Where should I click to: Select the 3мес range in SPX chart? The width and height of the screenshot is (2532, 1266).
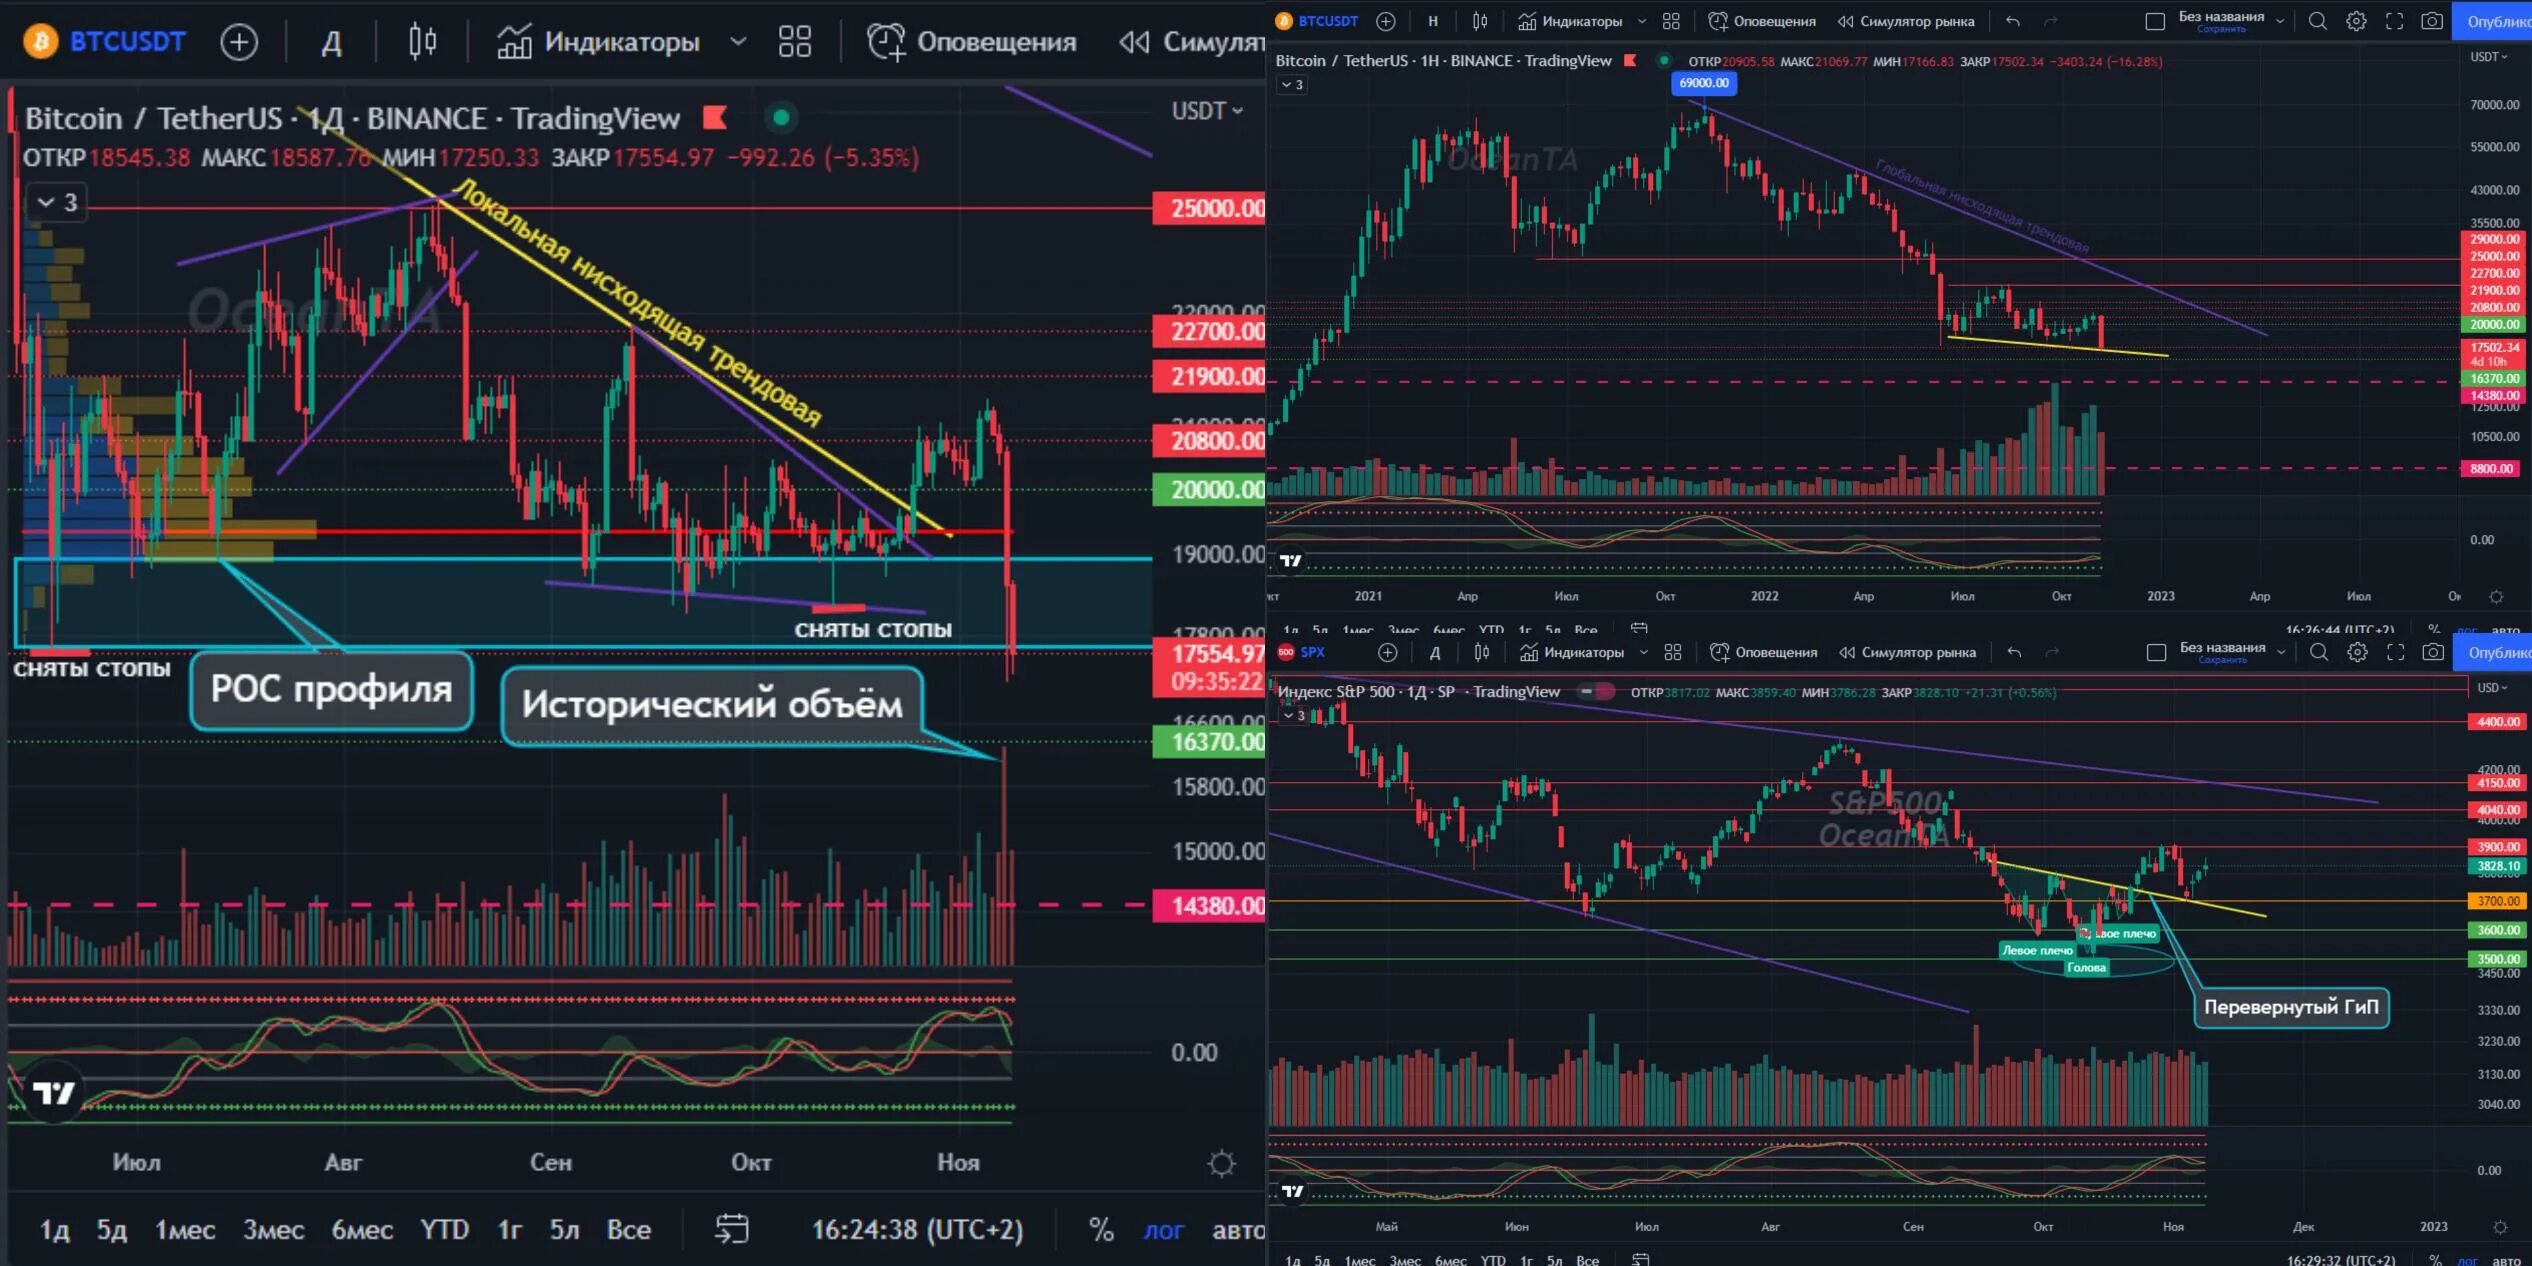1405,1260
